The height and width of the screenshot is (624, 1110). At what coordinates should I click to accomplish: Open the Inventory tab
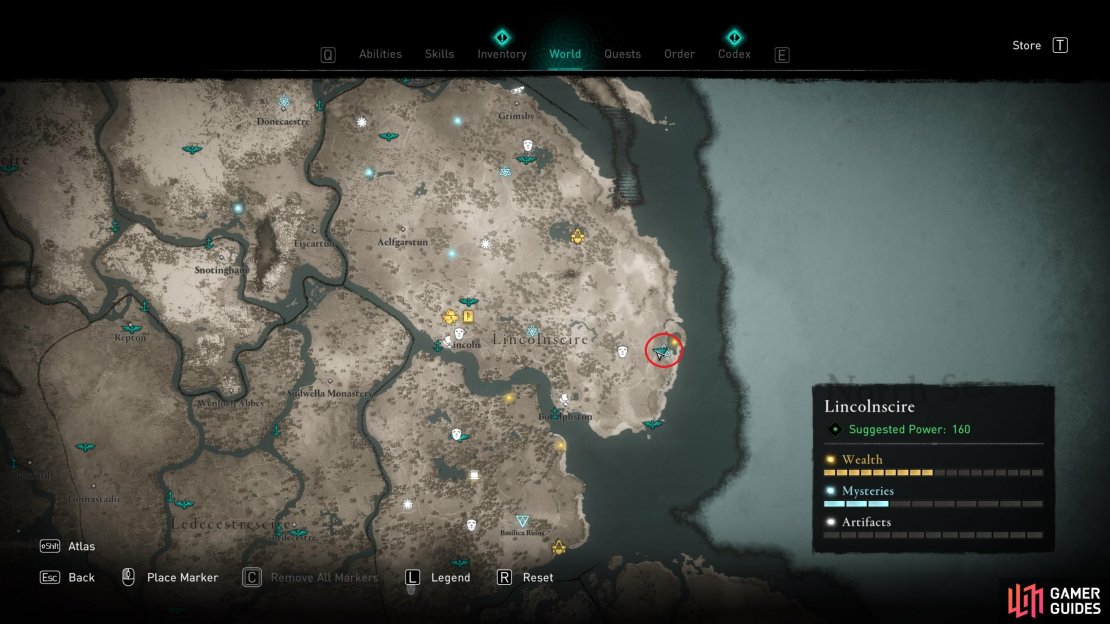(501, 54)
